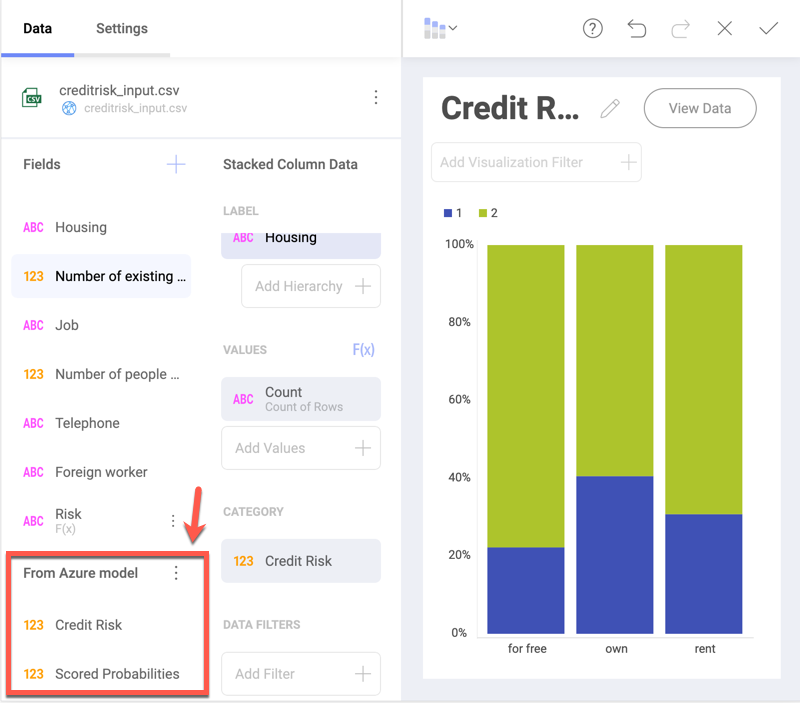Image resolution: width=800 pixels, height=703 pixels.
Task: Undo the last change
Action: coord(637,28)
